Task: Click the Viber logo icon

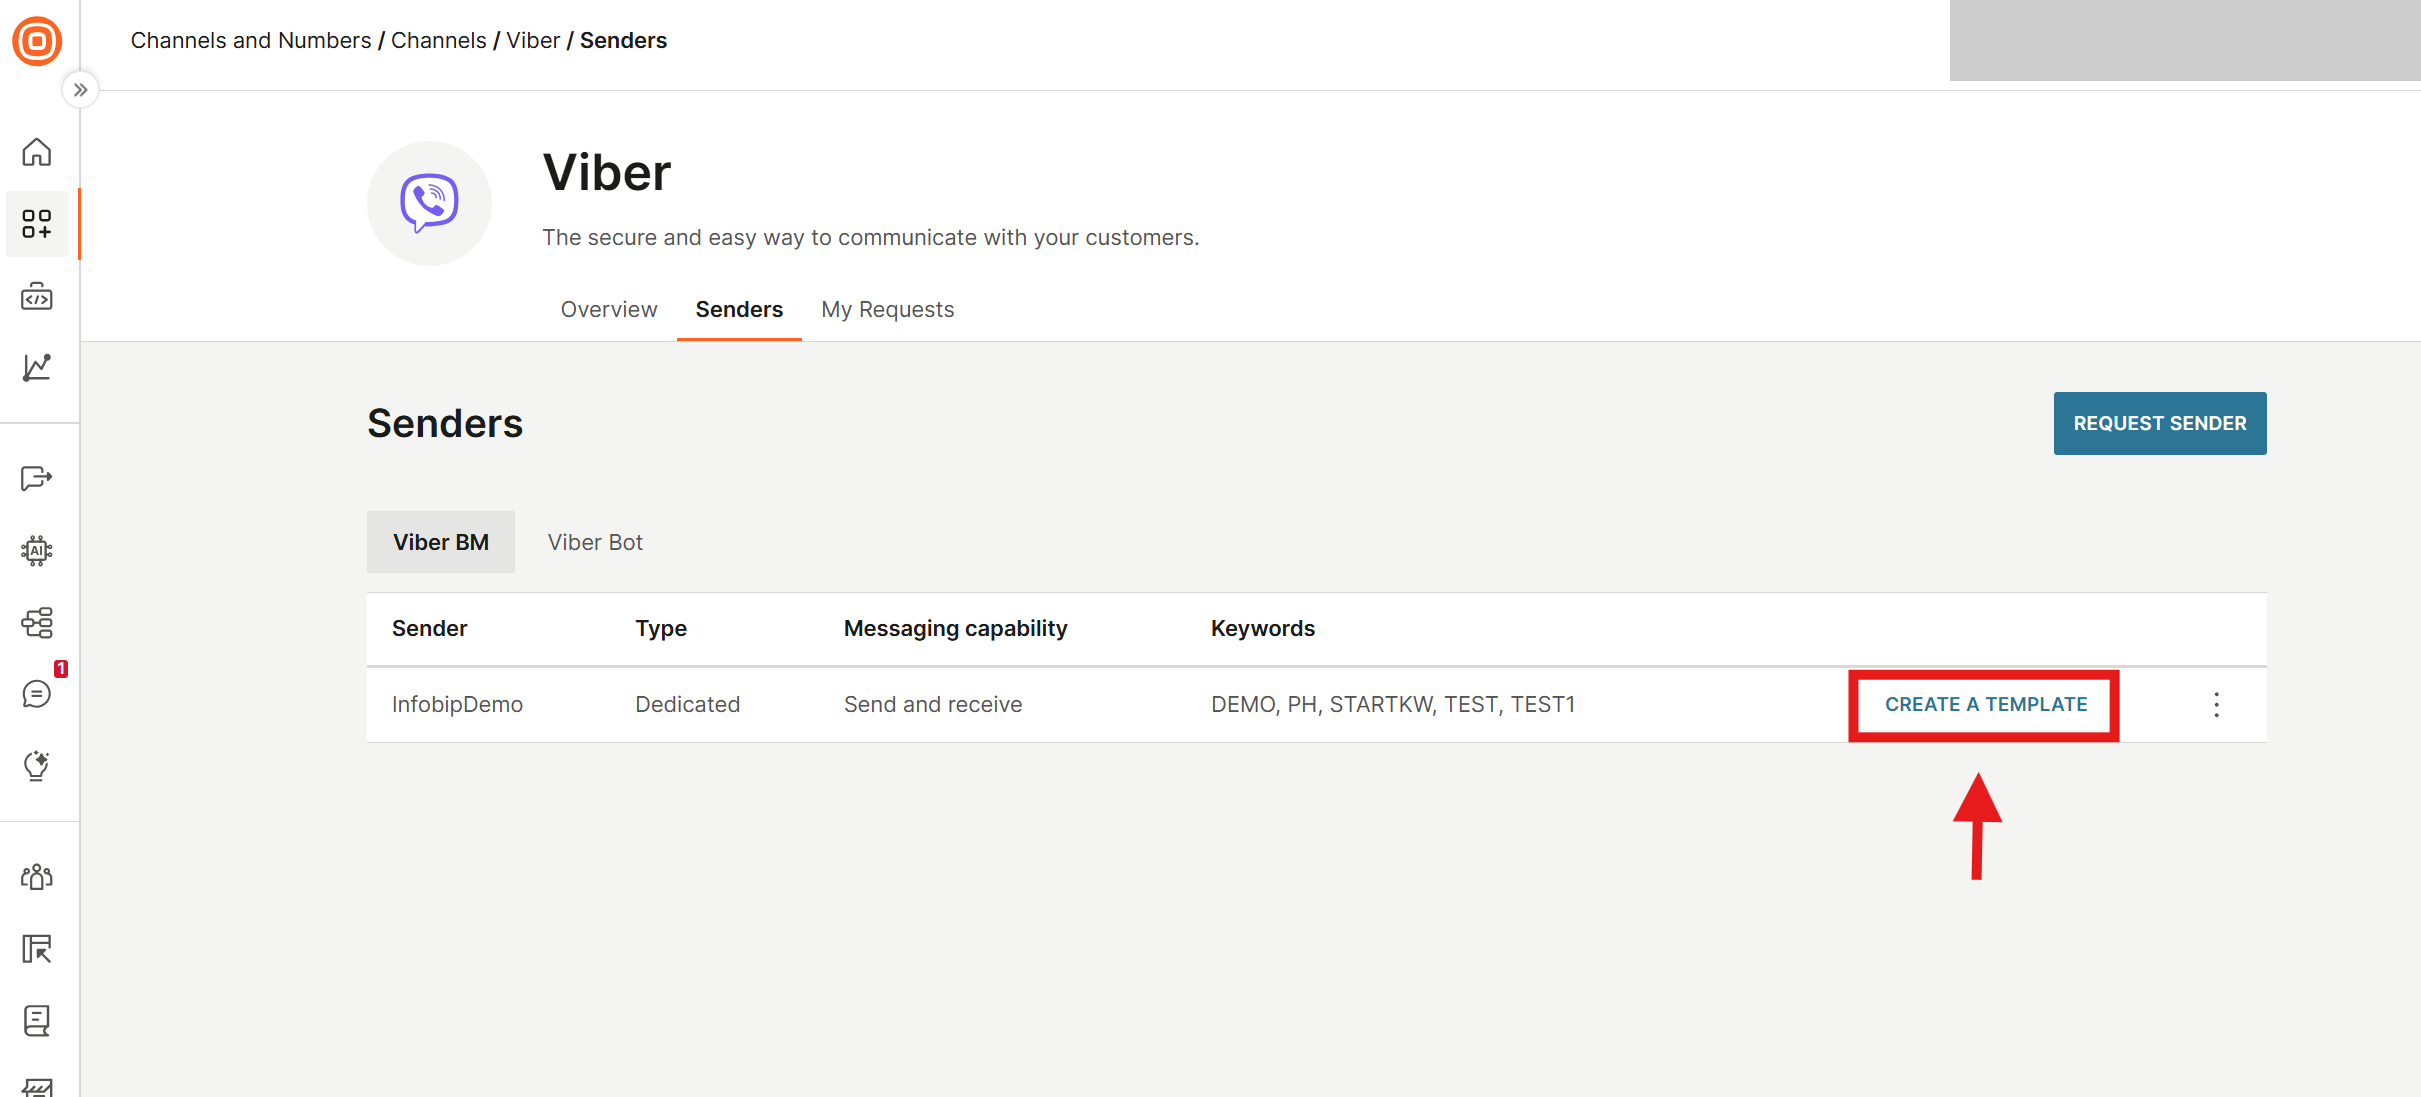Action: (x=429, y=203)
